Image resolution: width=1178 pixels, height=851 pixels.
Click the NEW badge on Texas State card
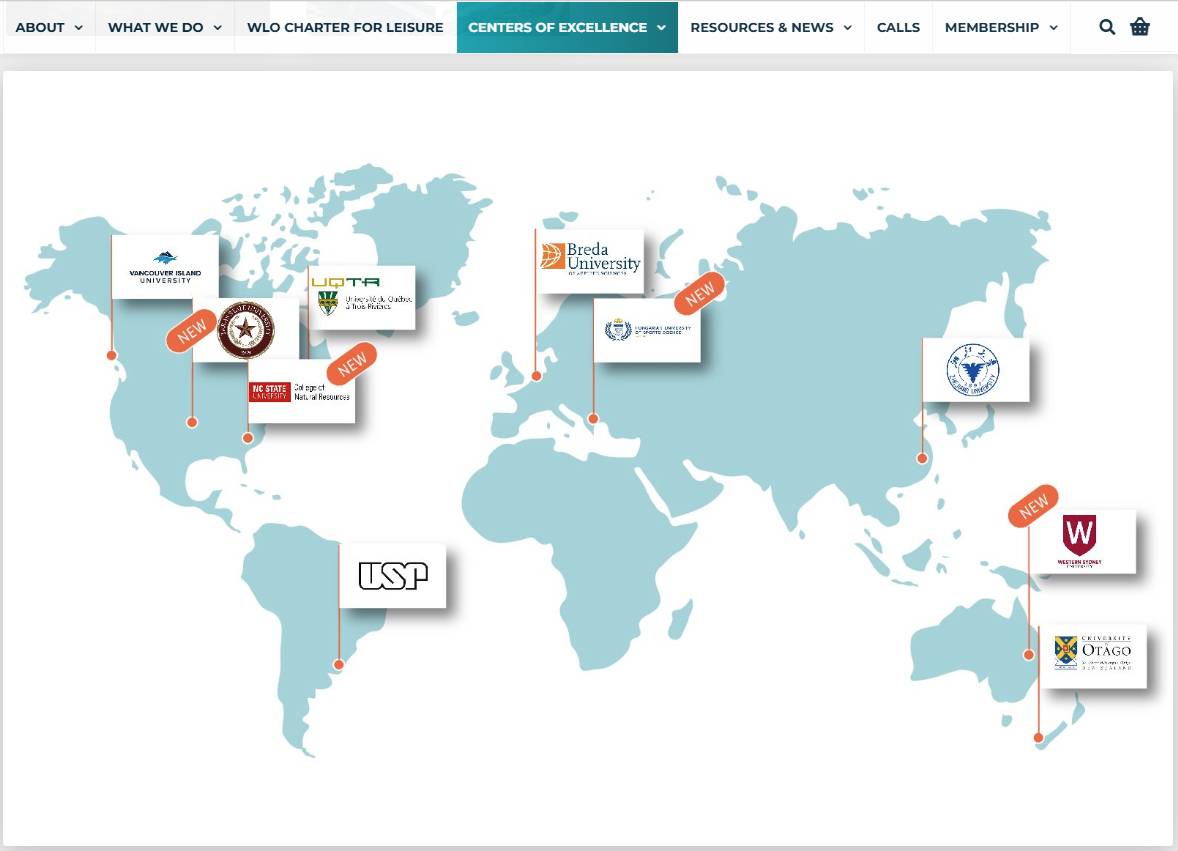coord(192,330)
